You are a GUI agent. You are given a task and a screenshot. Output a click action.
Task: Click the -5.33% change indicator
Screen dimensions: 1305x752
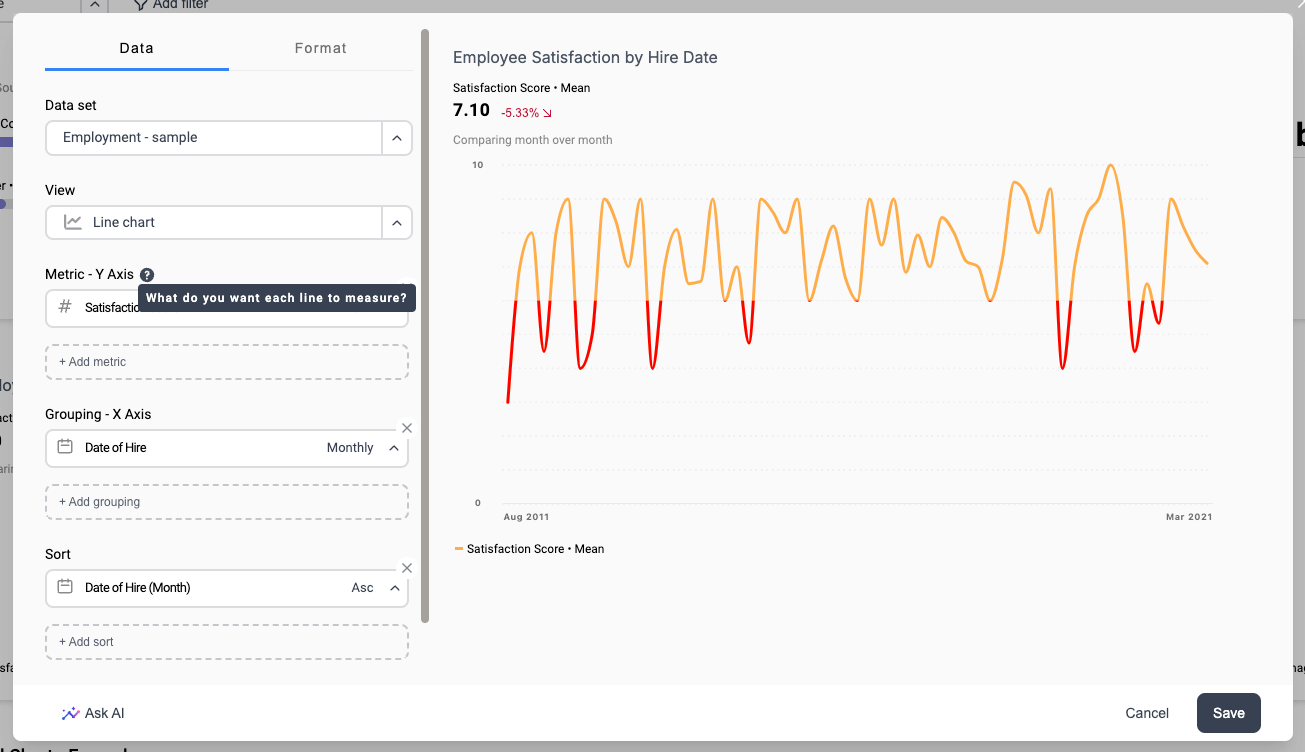521,113
